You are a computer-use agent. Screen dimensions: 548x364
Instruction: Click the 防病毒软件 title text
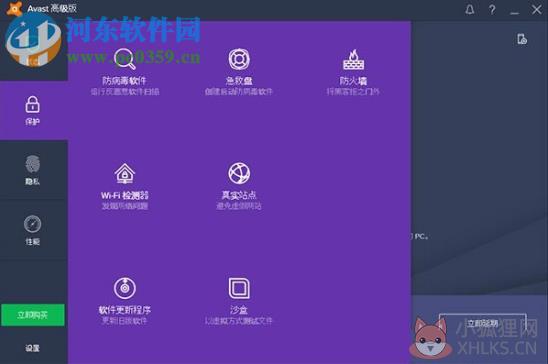[124, 81]
